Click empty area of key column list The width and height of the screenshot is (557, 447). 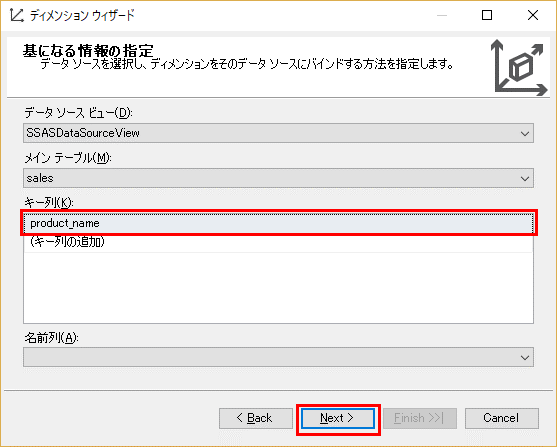pyautogui.click(x=279, y=288)
